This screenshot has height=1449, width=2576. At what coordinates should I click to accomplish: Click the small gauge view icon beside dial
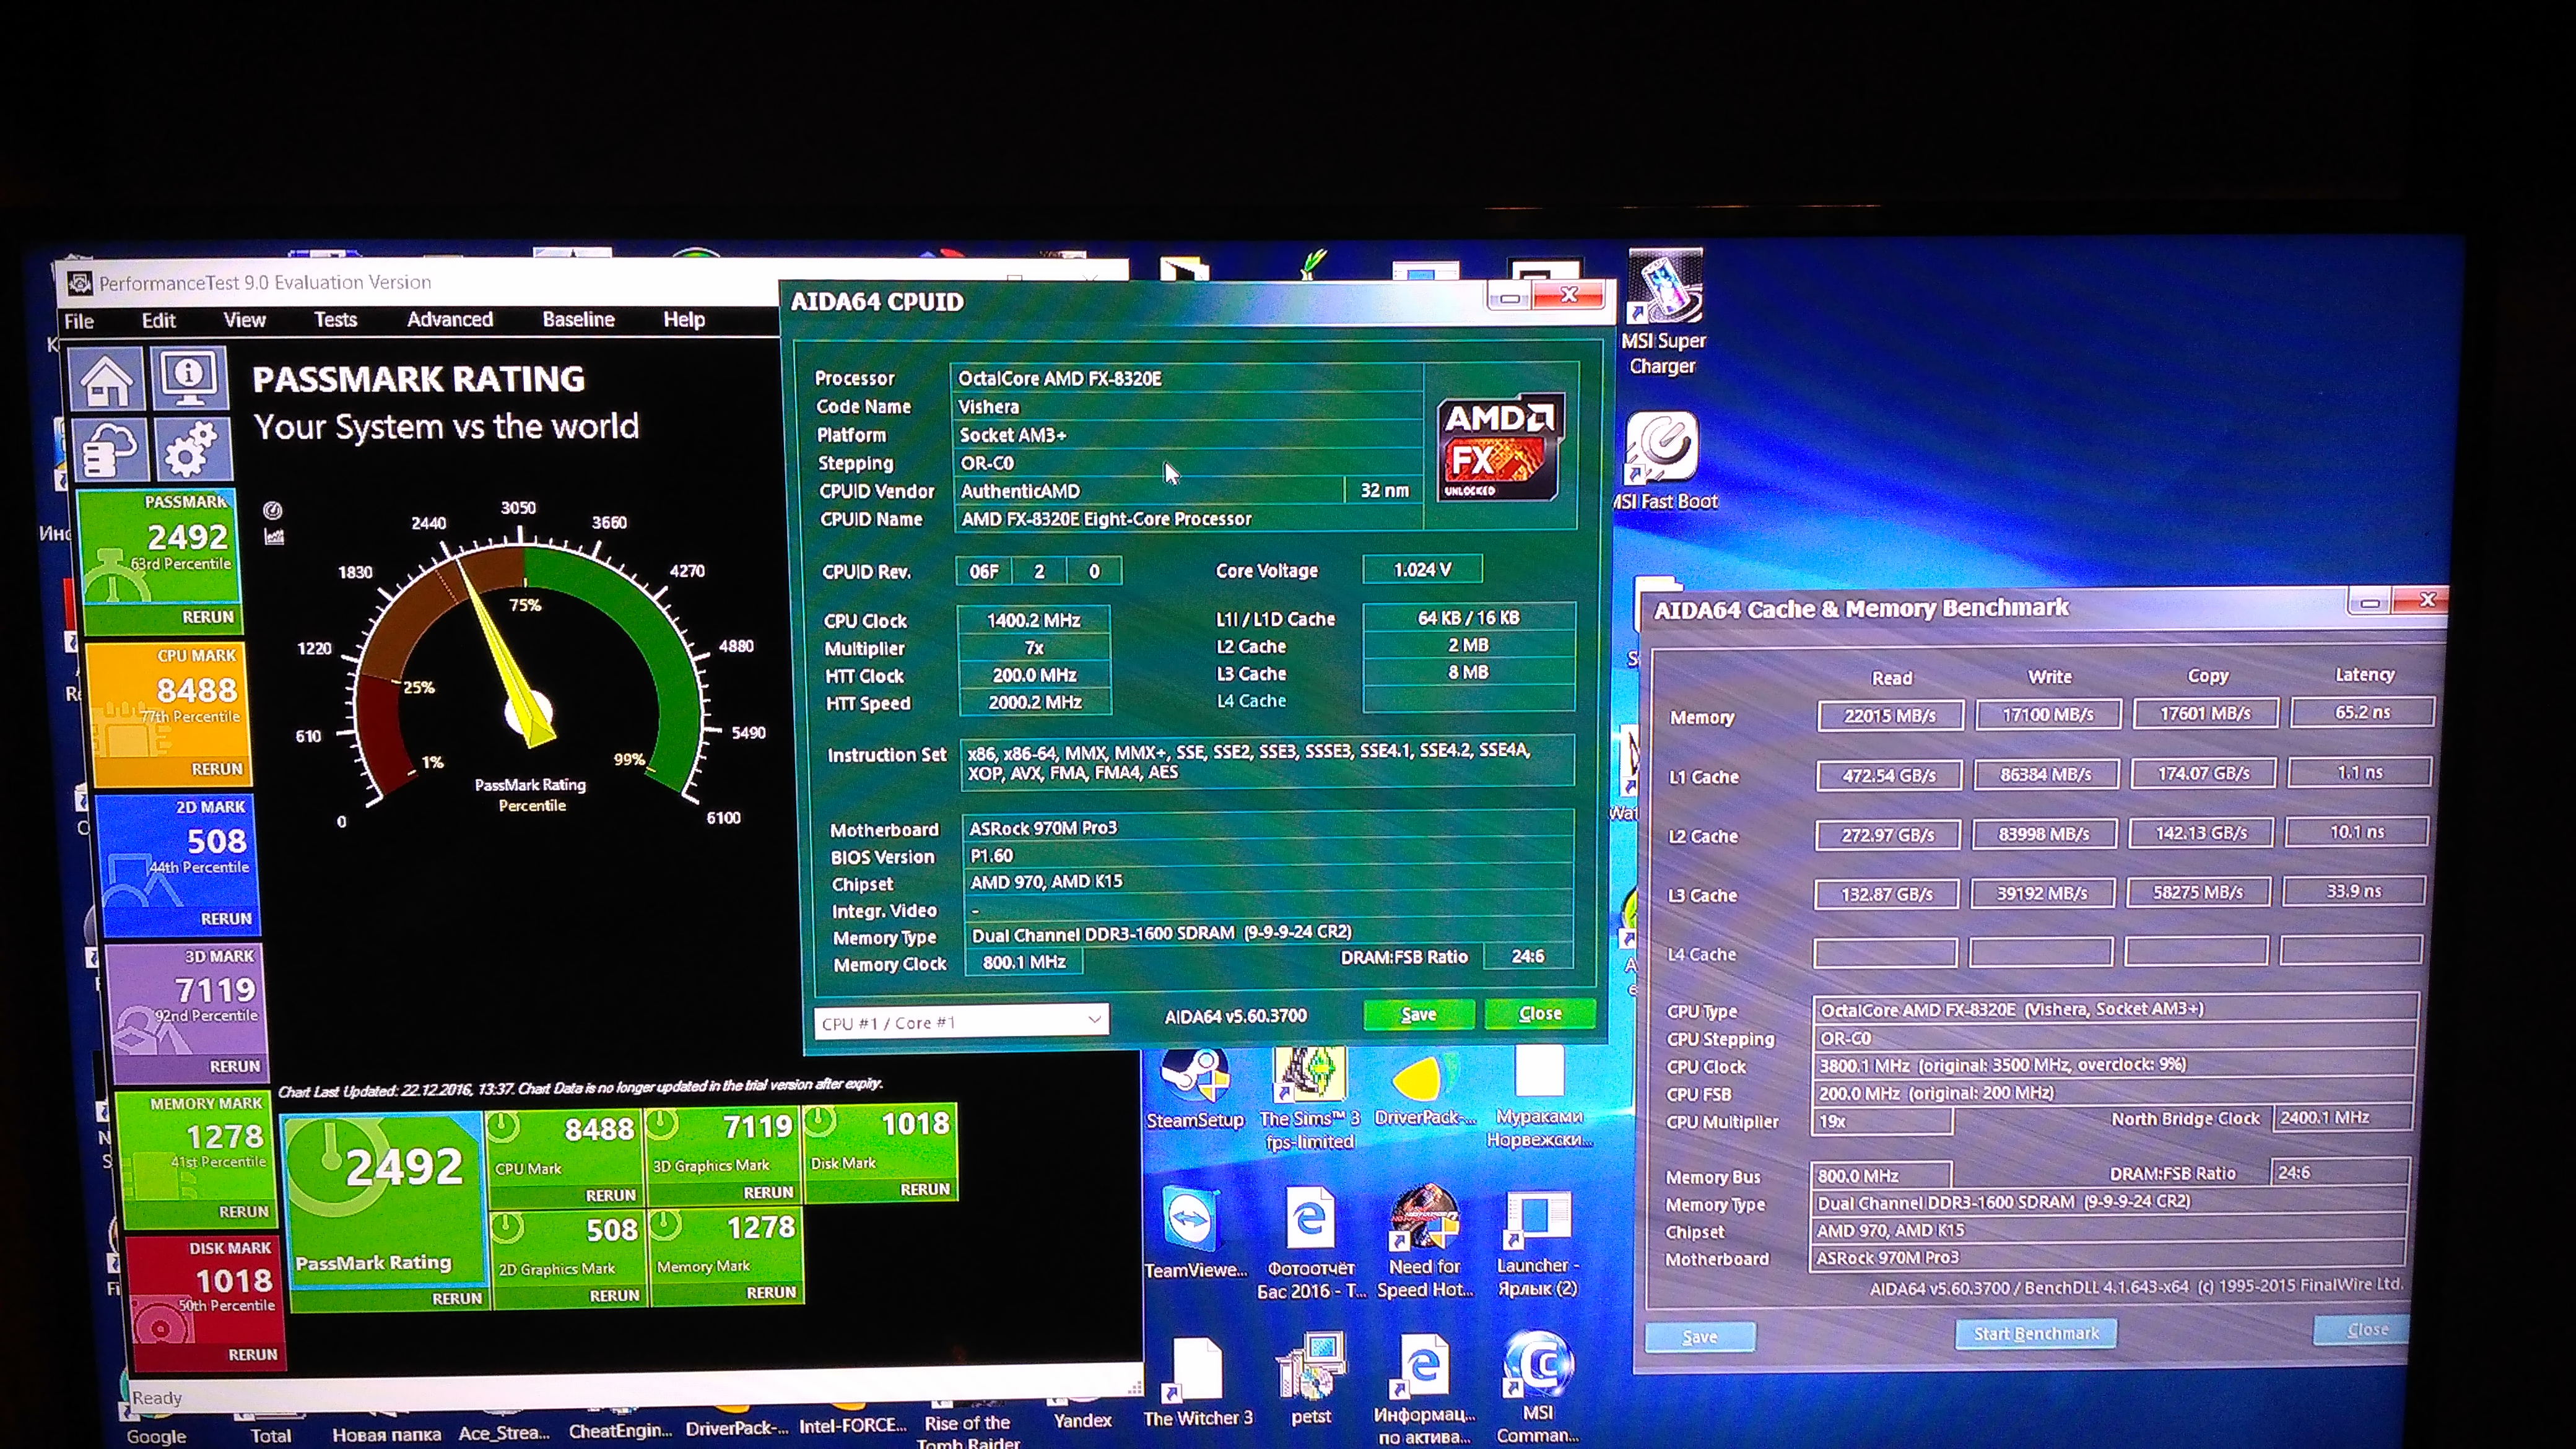click(272, 510)
